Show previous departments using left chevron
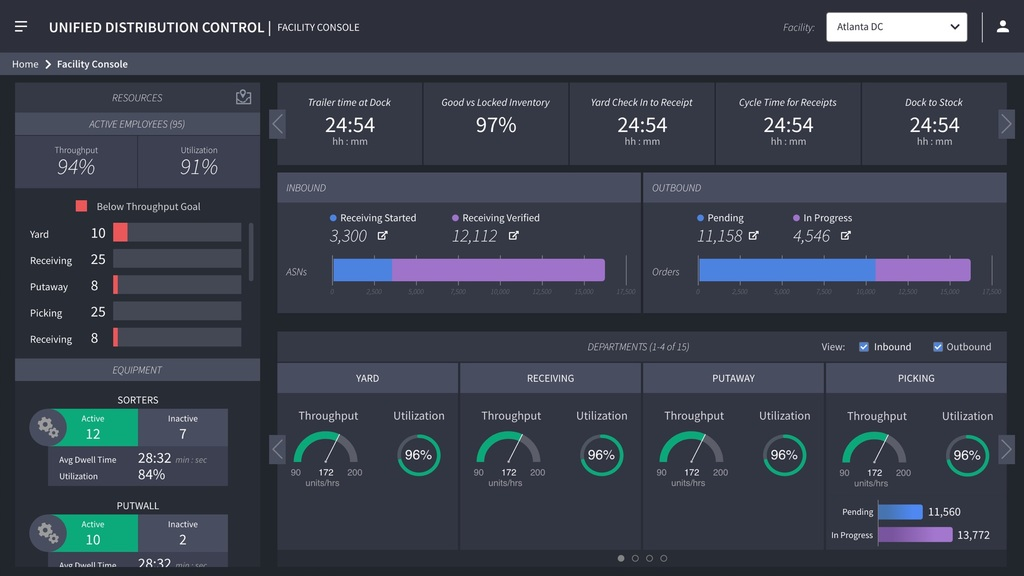The image size is (1024, 576). click(277, 449)
